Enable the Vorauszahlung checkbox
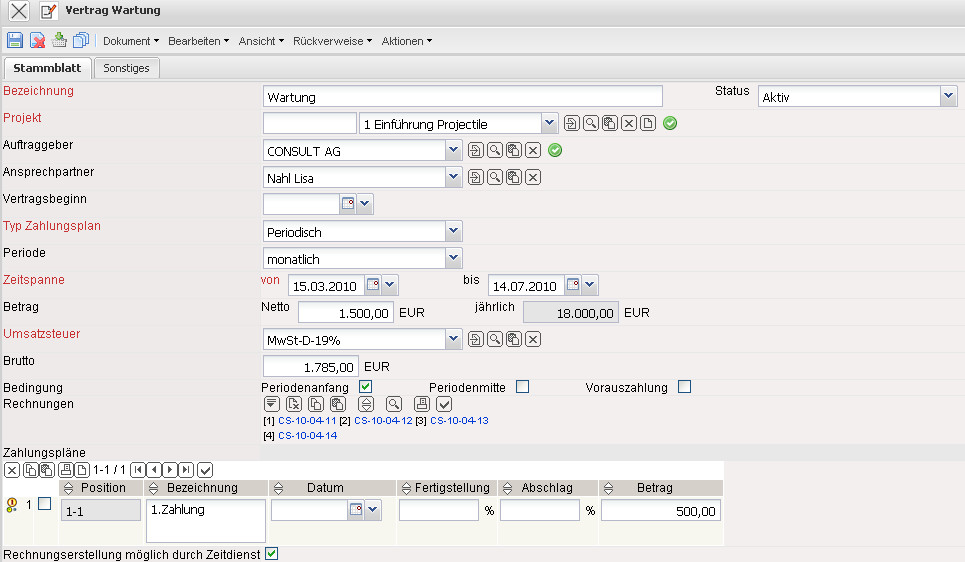Viewport: 965px width, 562px height. [684, 387]
